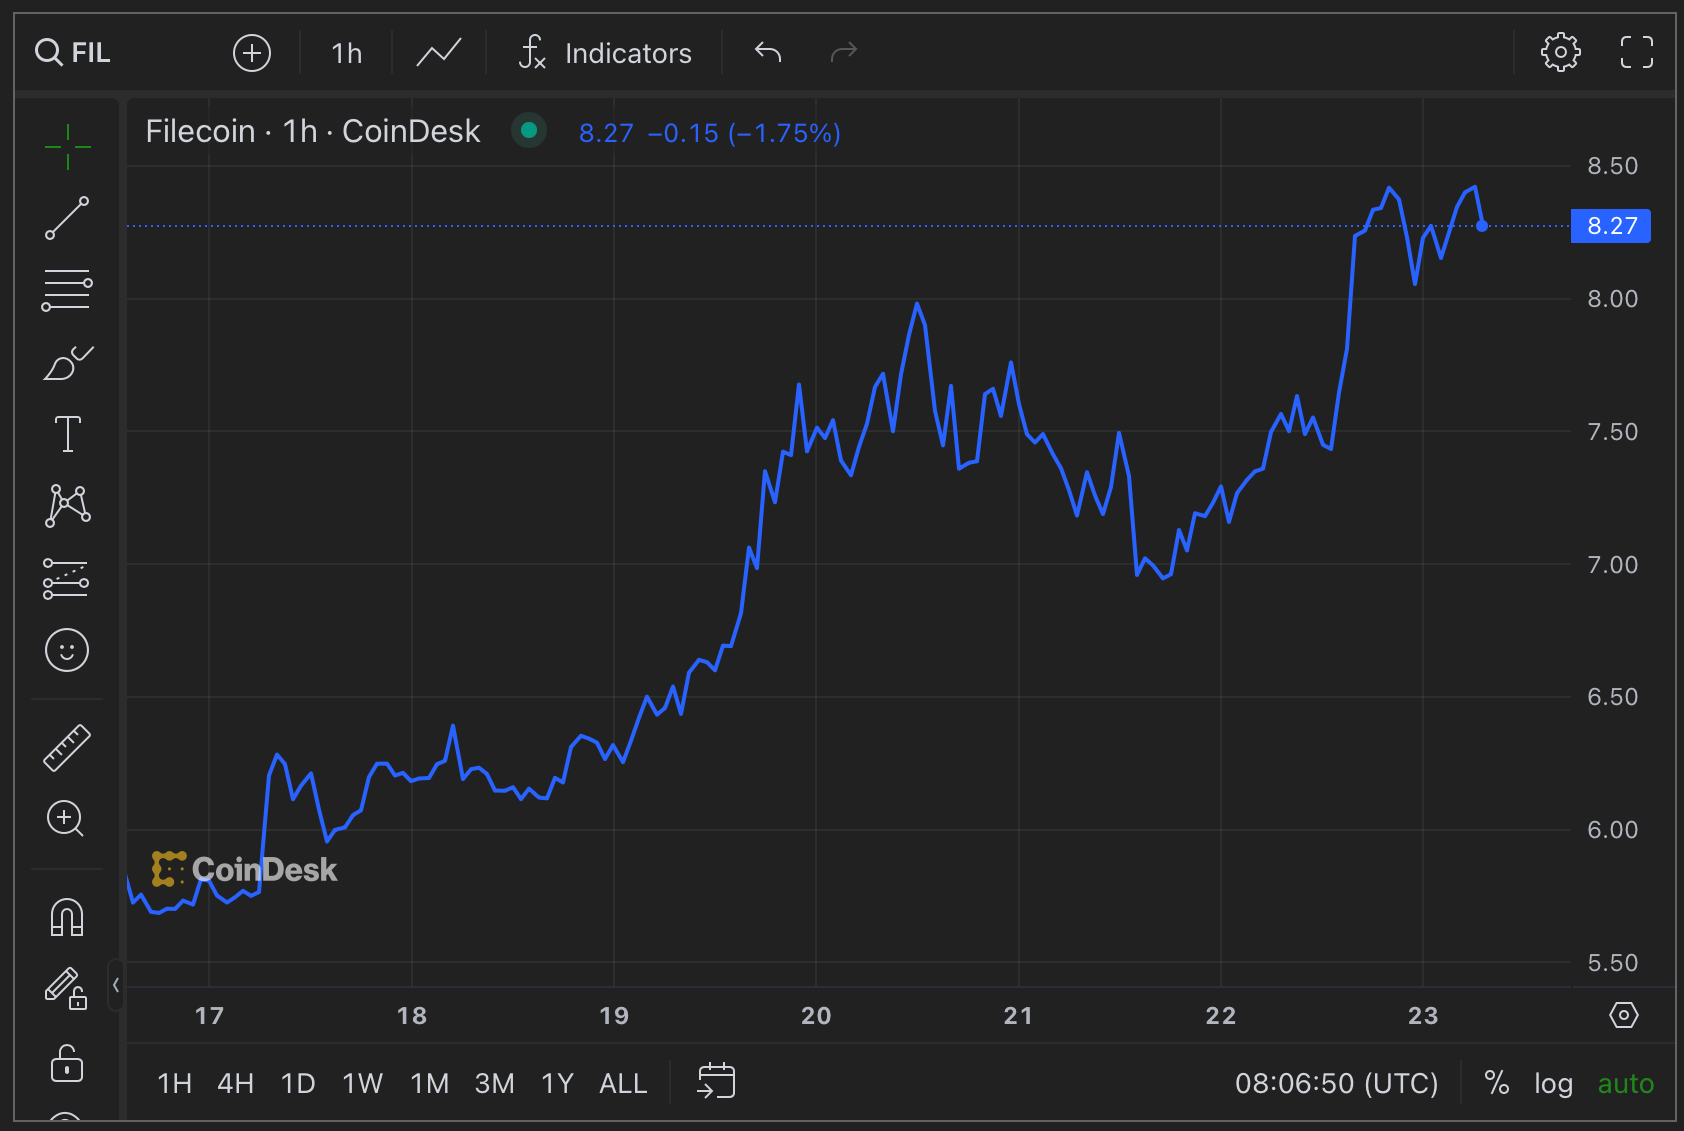Select the ALL time range
Image resolution: width=1684 pixels, height=1131 pixels.
(x=623, y=1083)
